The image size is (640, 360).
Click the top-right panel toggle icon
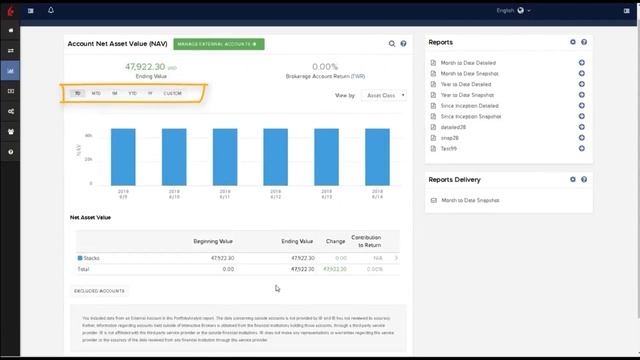click(627, 11)
